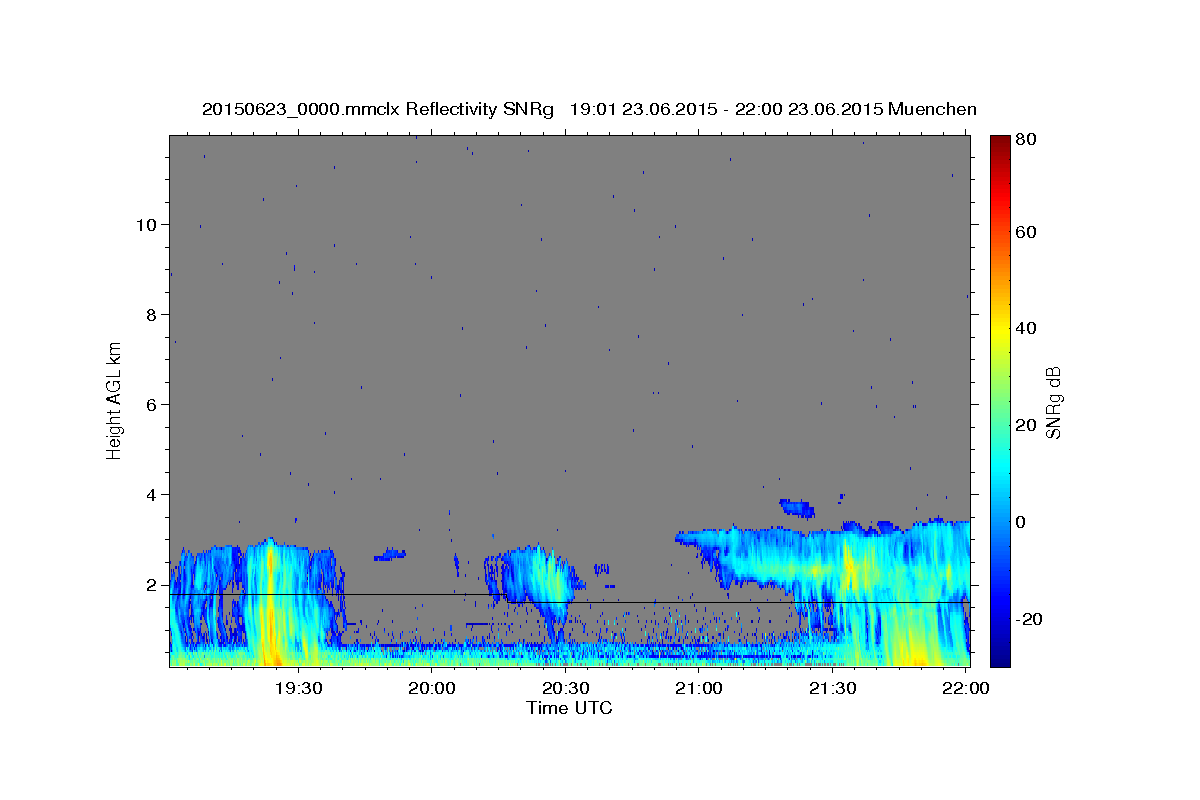Screen dimensions: 1200x800
Task: Click the height tick label '8'
Action: (x=151, y=315)
